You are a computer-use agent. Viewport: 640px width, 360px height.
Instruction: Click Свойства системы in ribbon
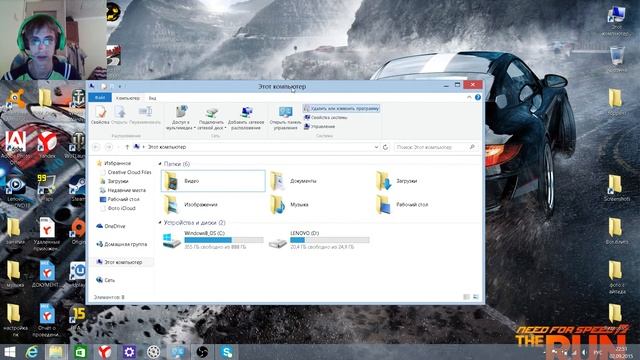[325, 118]
